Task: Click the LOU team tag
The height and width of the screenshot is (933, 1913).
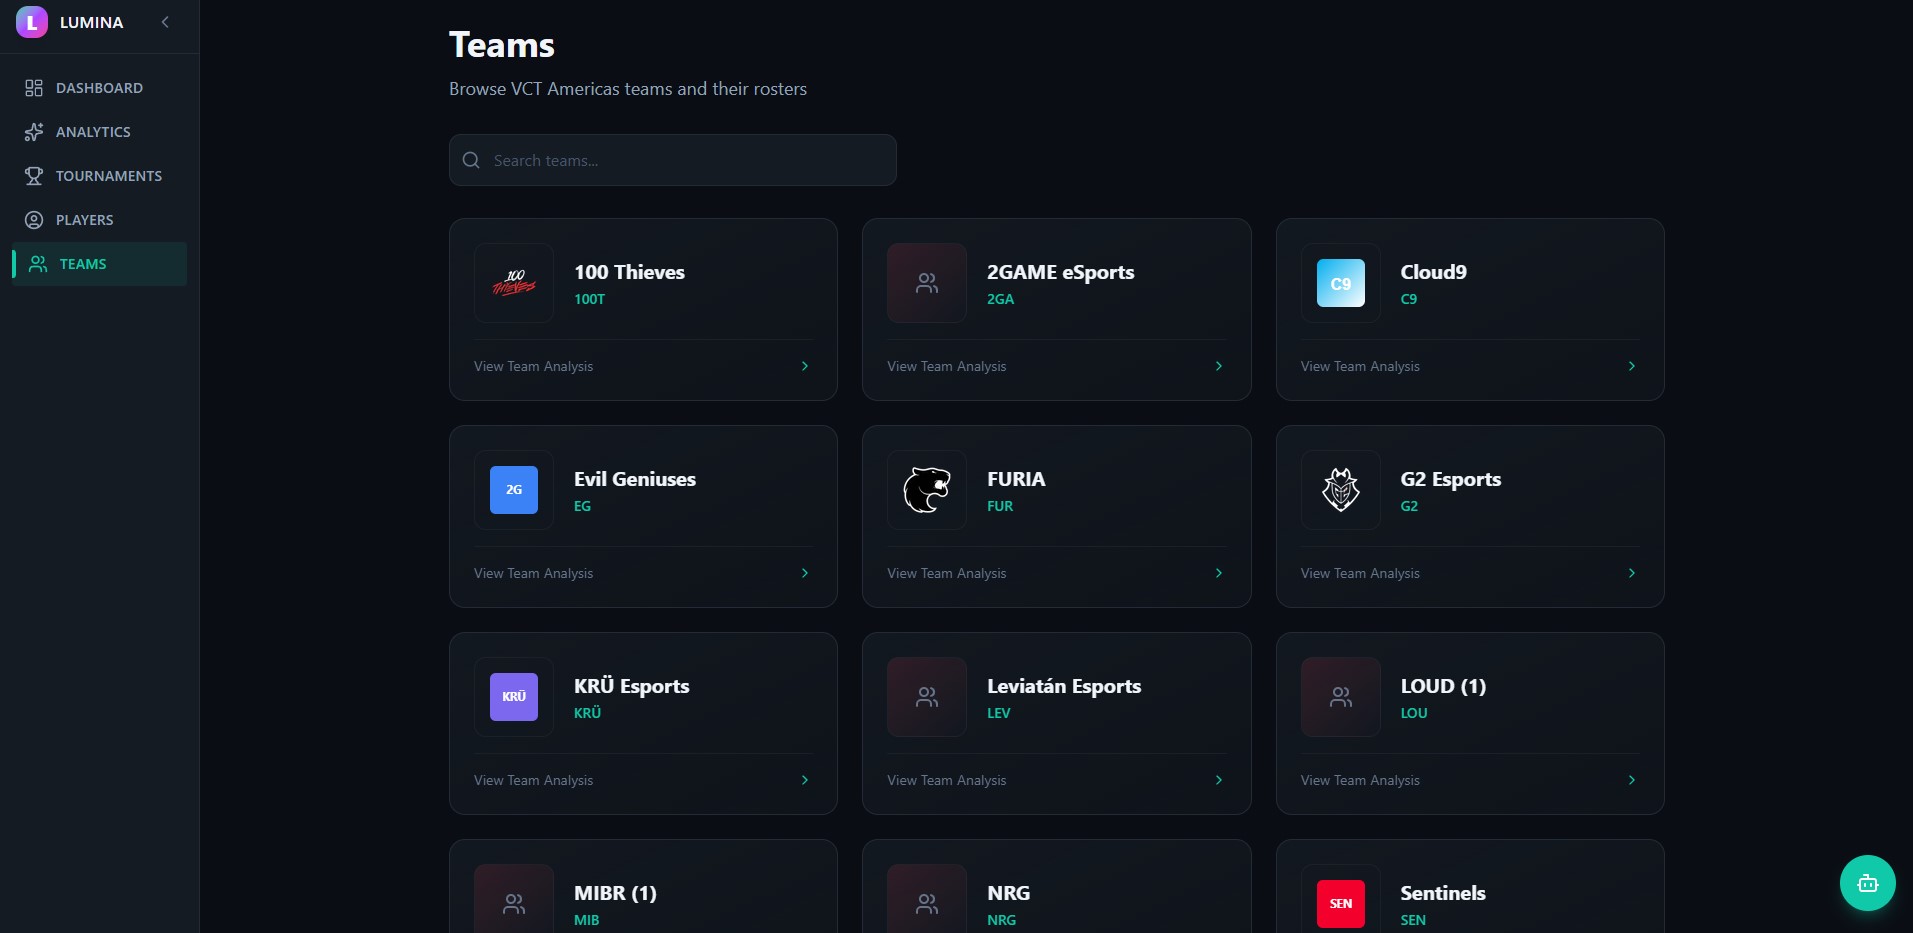Action: point(1413,713)
